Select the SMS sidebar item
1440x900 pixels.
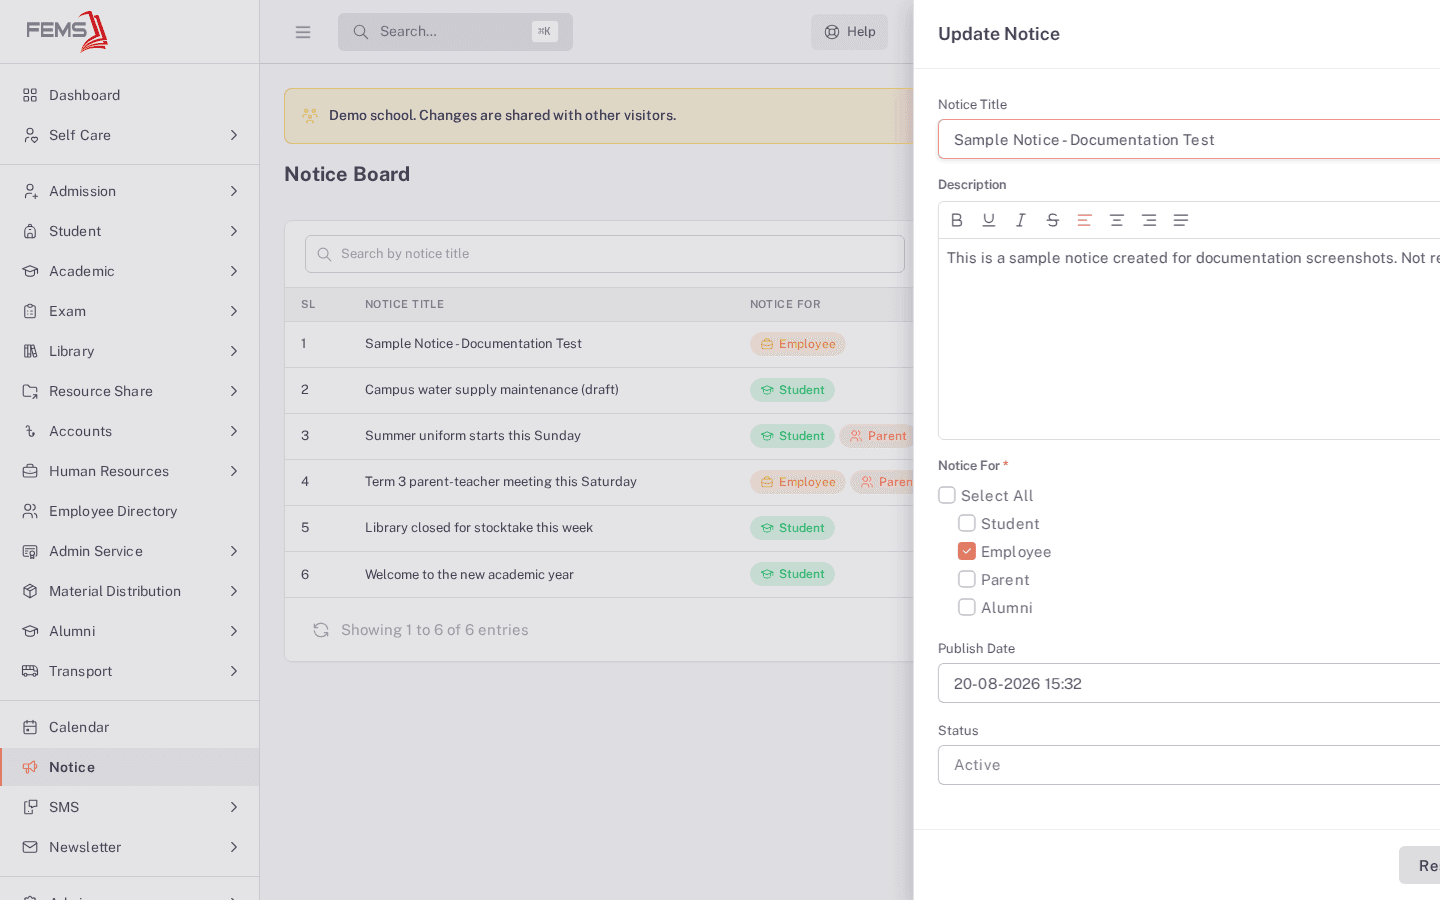[x=130, y=807]
